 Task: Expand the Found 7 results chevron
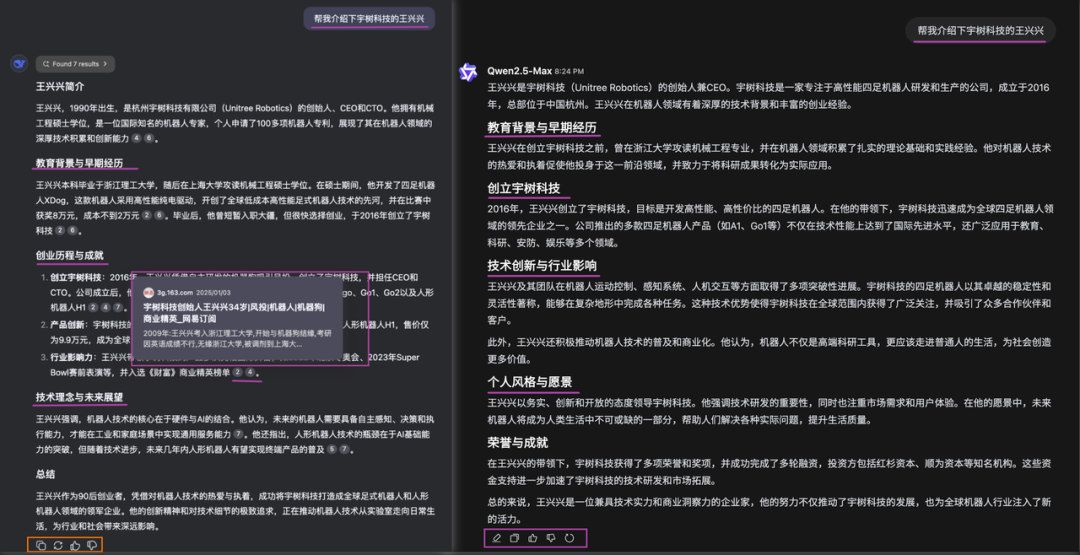coord(105,64)
